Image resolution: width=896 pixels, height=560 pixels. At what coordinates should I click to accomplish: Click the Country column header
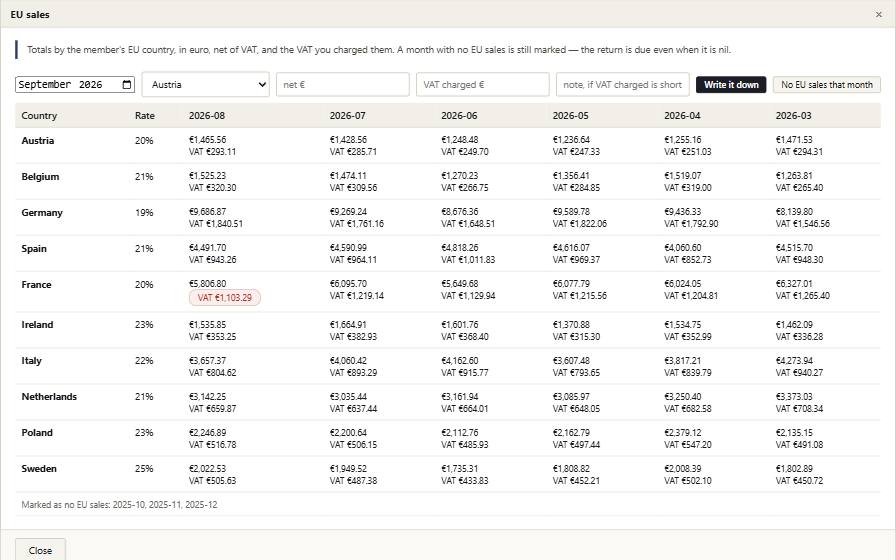pyautogui.click(x=39, y=115)
